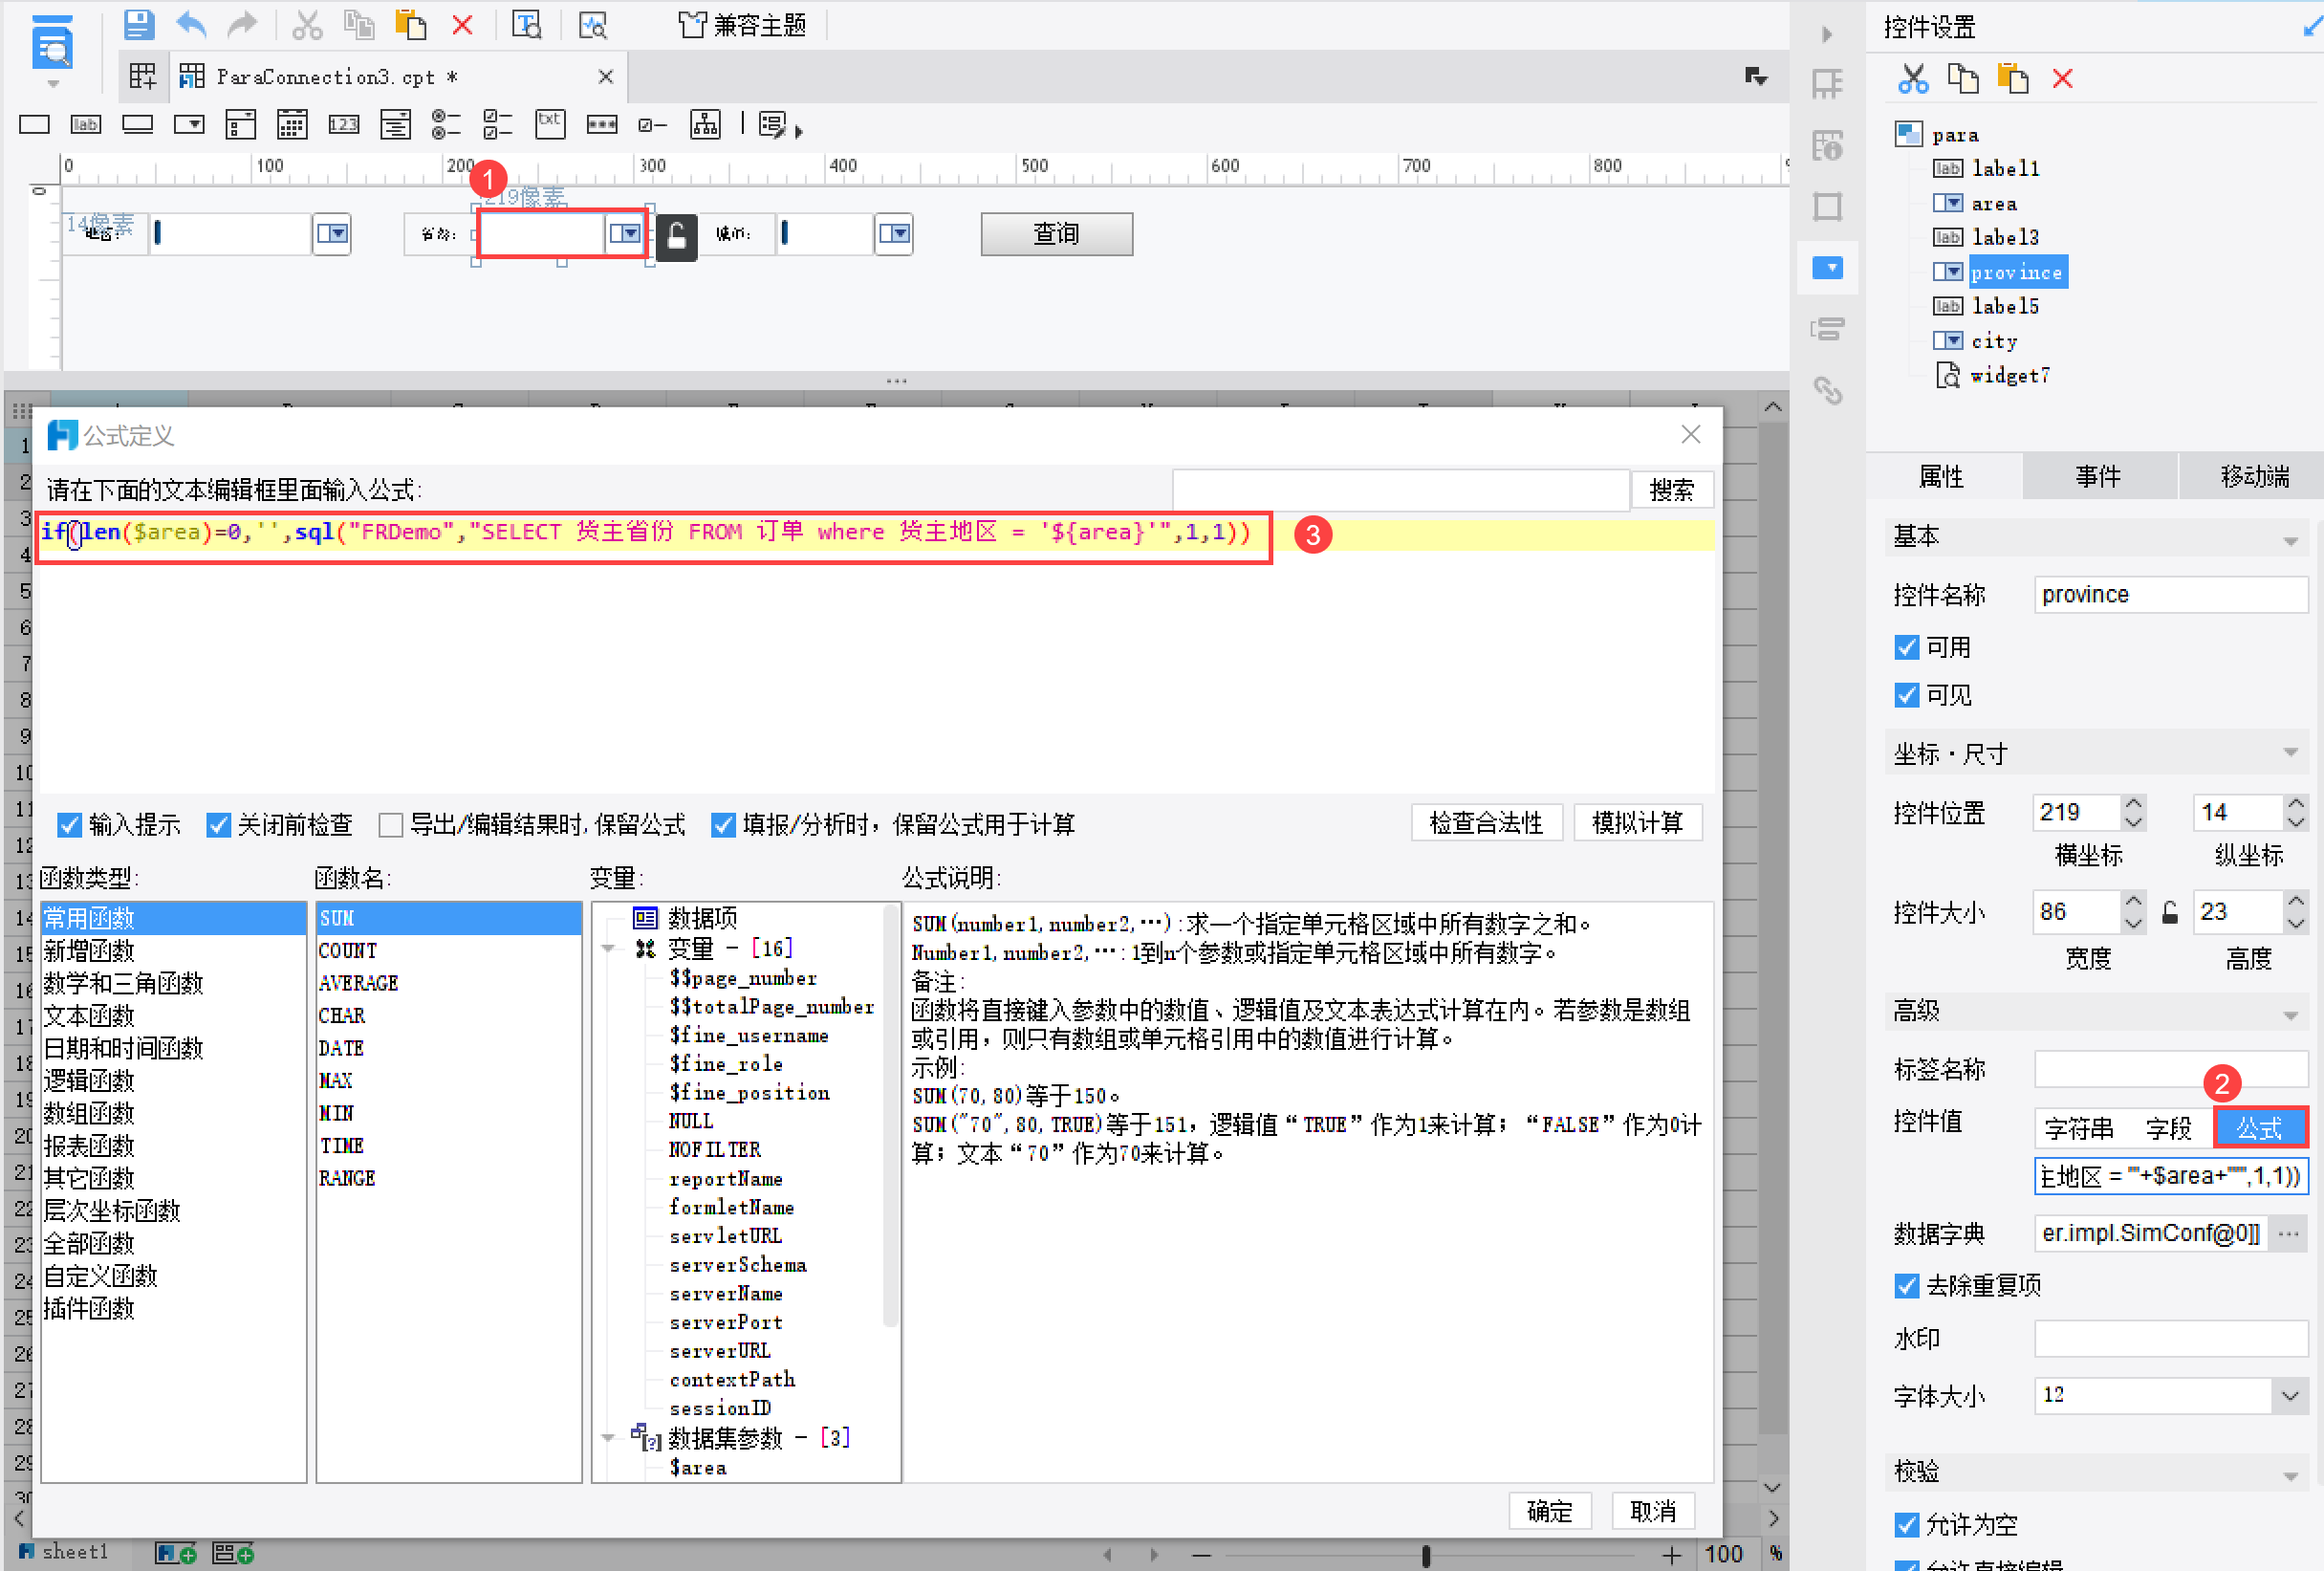Select the date calendar widget tool
The height and width of the screenshot is (1571, 2324).
292,125
